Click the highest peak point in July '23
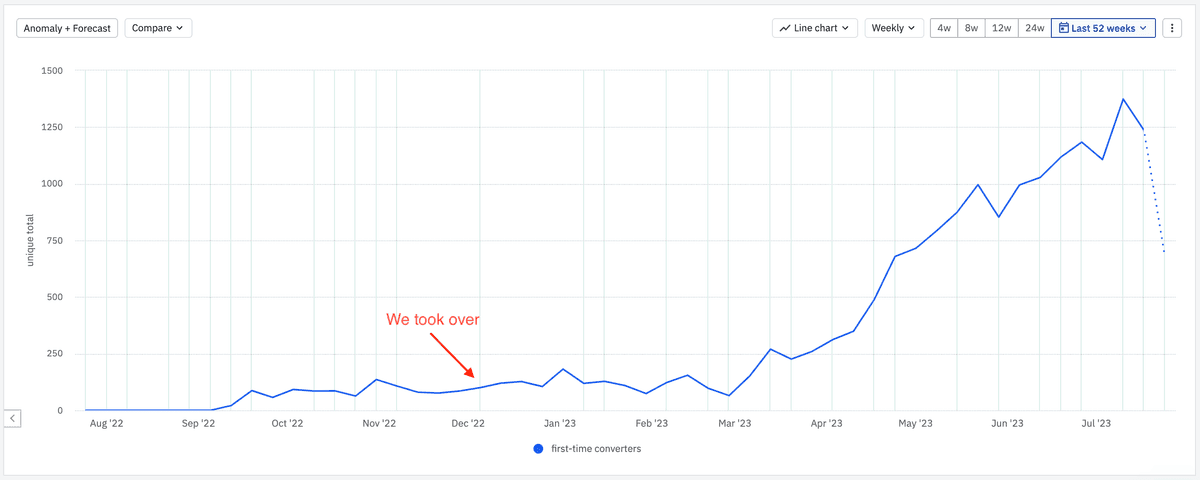 coord(1123,99)
